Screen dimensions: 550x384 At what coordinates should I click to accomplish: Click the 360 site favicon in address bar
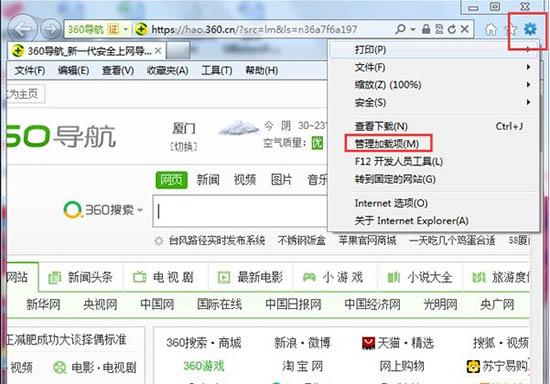pos(141,29)
